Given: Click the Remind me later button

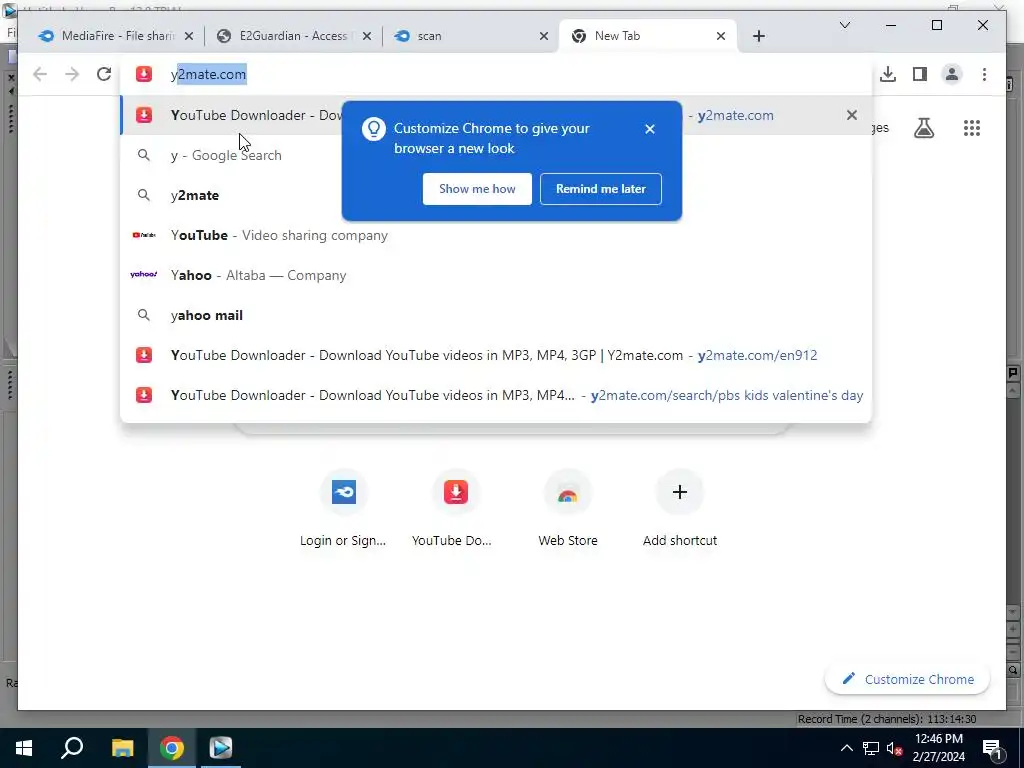Looking at the screenshot, I should pyautogui.click(x=601, y=189).
